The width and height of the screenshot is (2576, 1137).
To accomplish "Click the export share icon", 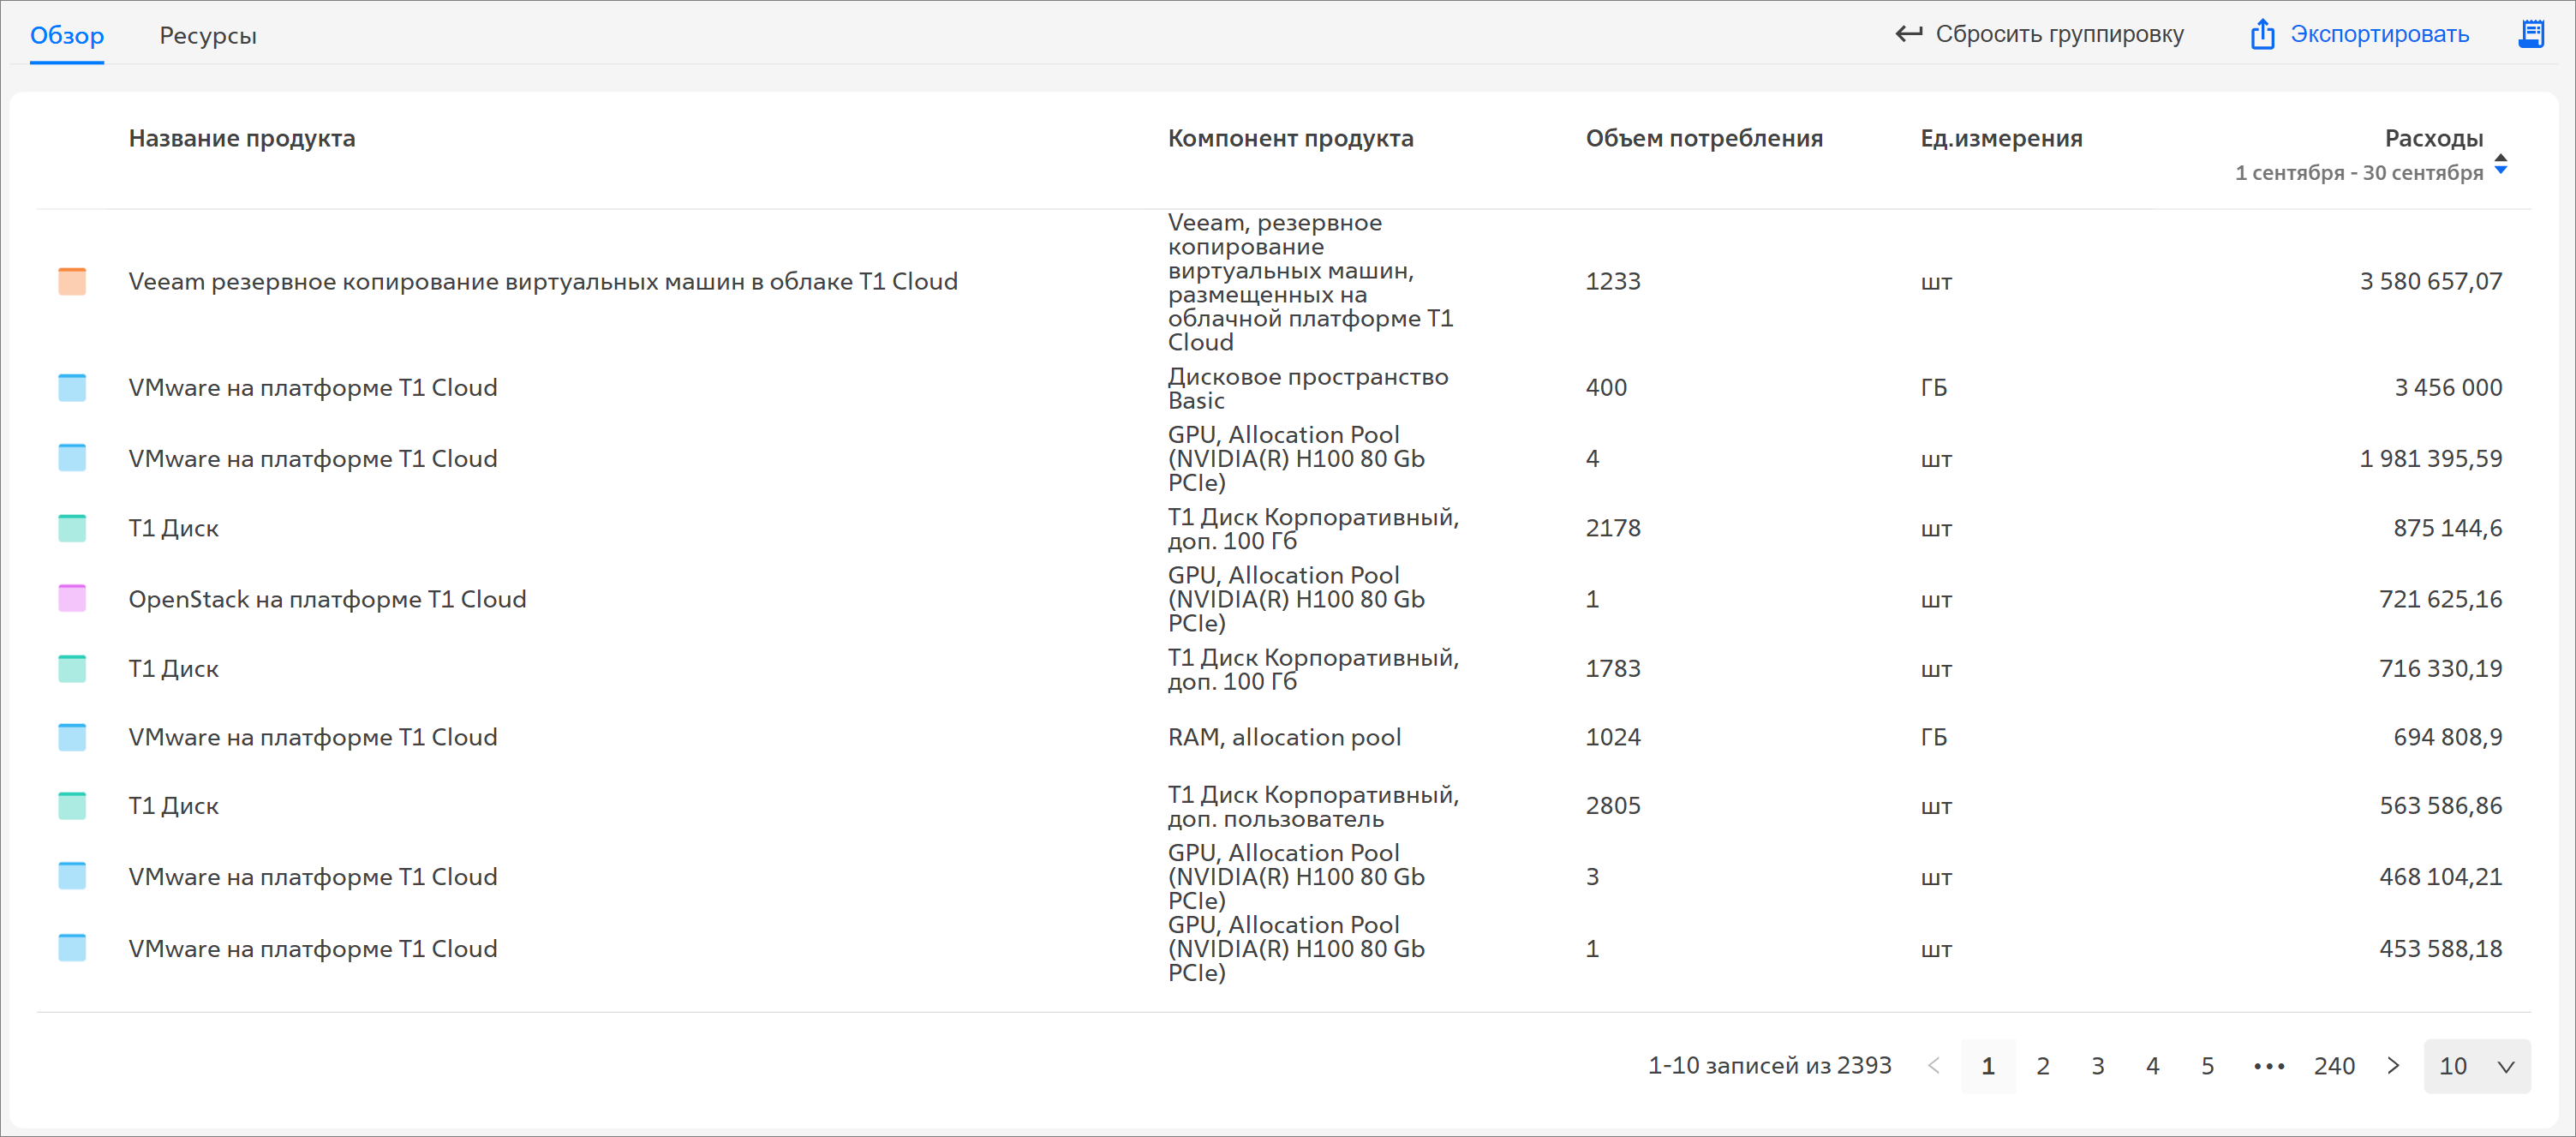I will (x=2262, y=34).
